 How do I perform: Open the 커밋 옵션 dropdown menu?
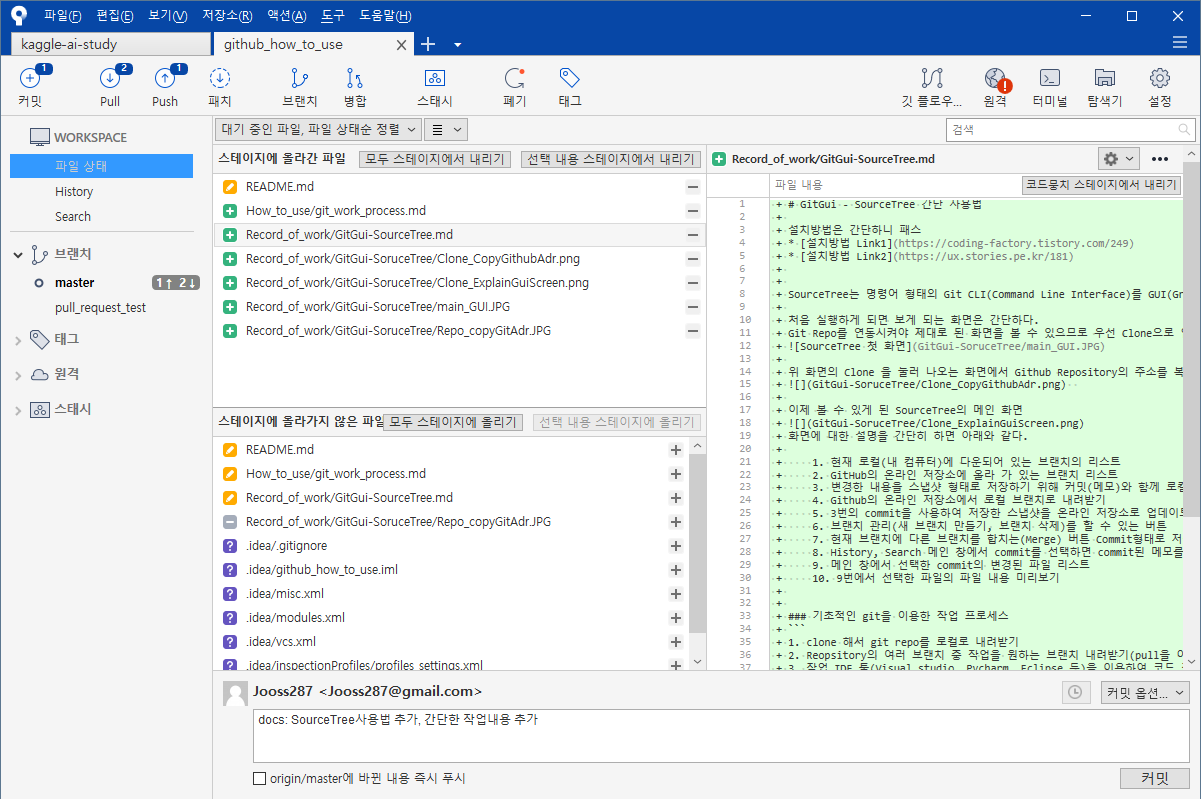tap(1145, 691)
